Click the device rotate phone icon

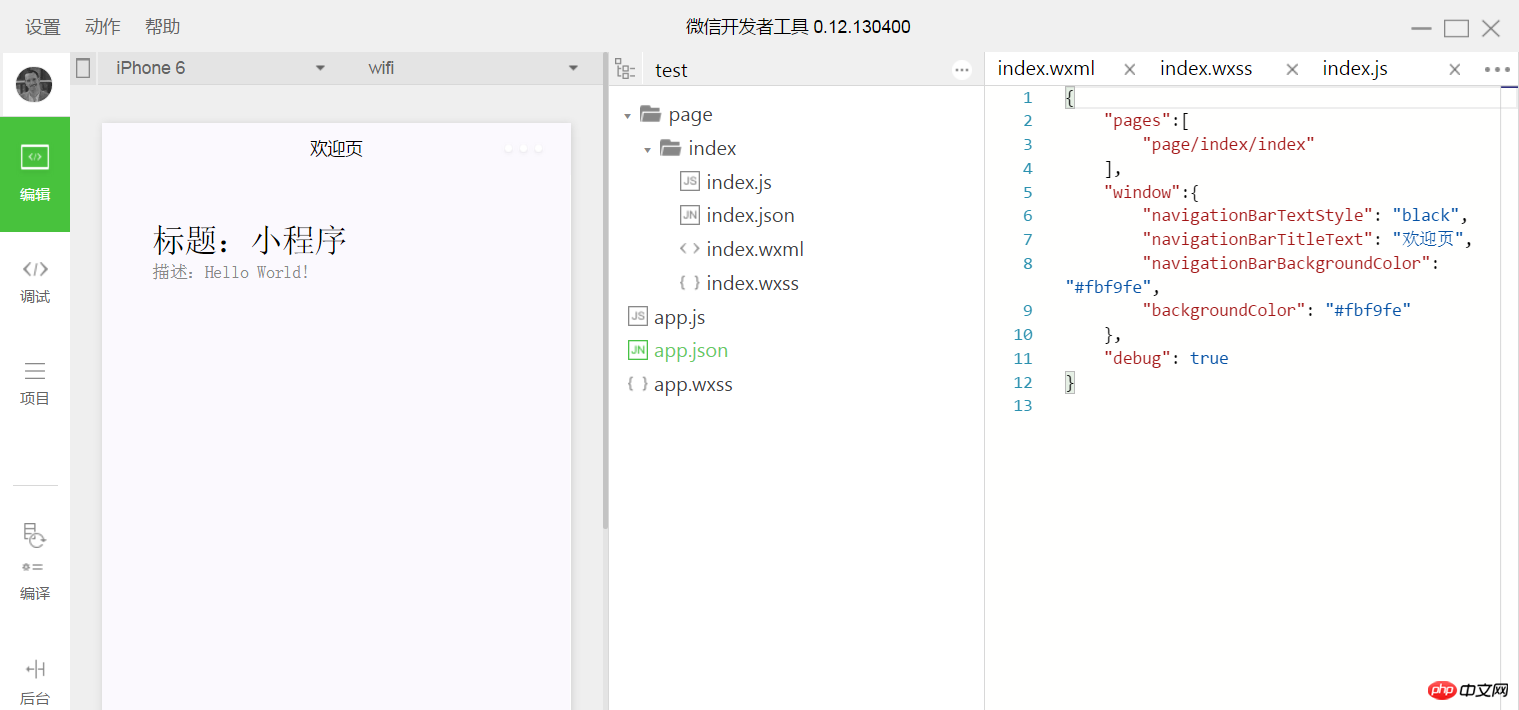(83, 68)
